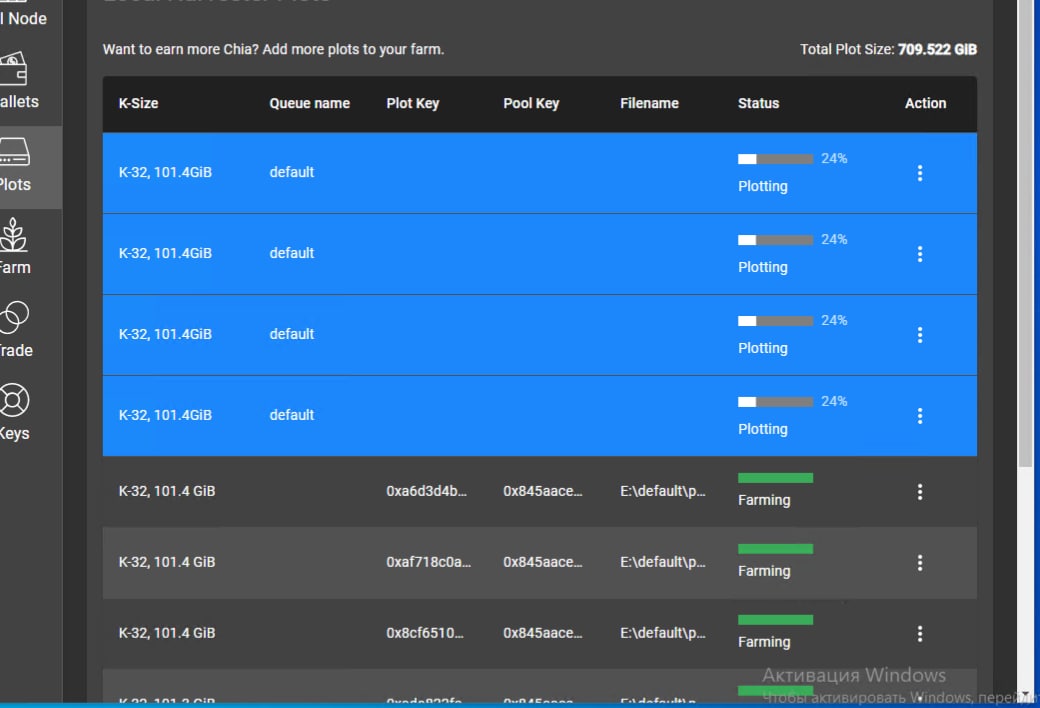Click K-32, 101.4 GiB in 0x8cf6510... row
The image size is (1040, 708).
pos(166,633)
